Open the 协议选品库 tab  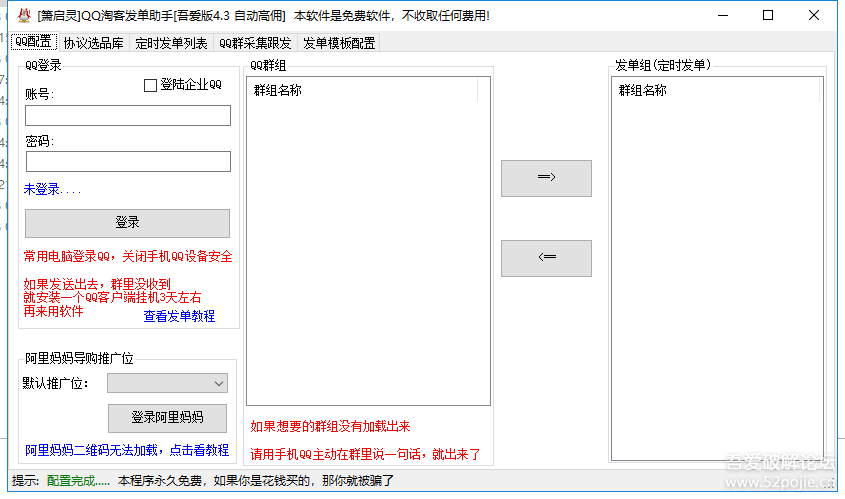click(x=93, y=43)
